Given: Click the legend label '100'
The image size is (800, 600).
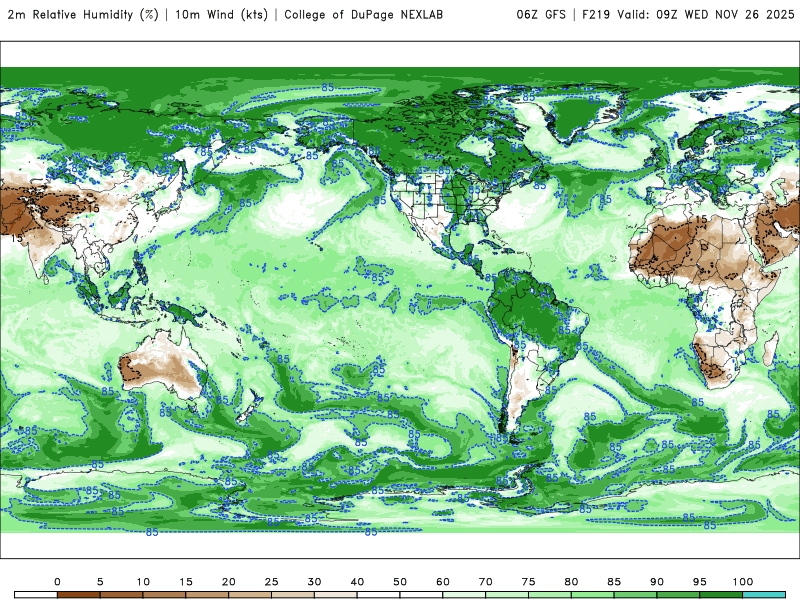Looking at the screenshot, I should coord(743,582).
